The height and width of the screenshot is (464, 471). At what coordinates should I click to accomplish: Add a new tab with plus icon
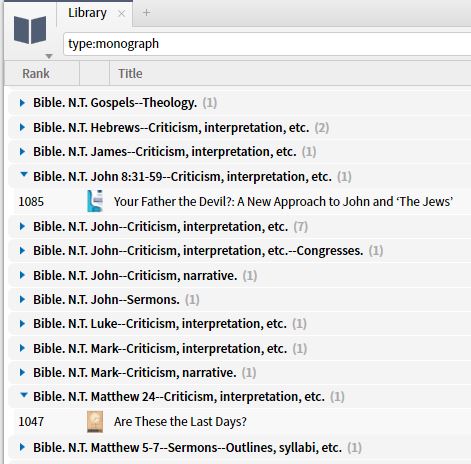point(146,13)
